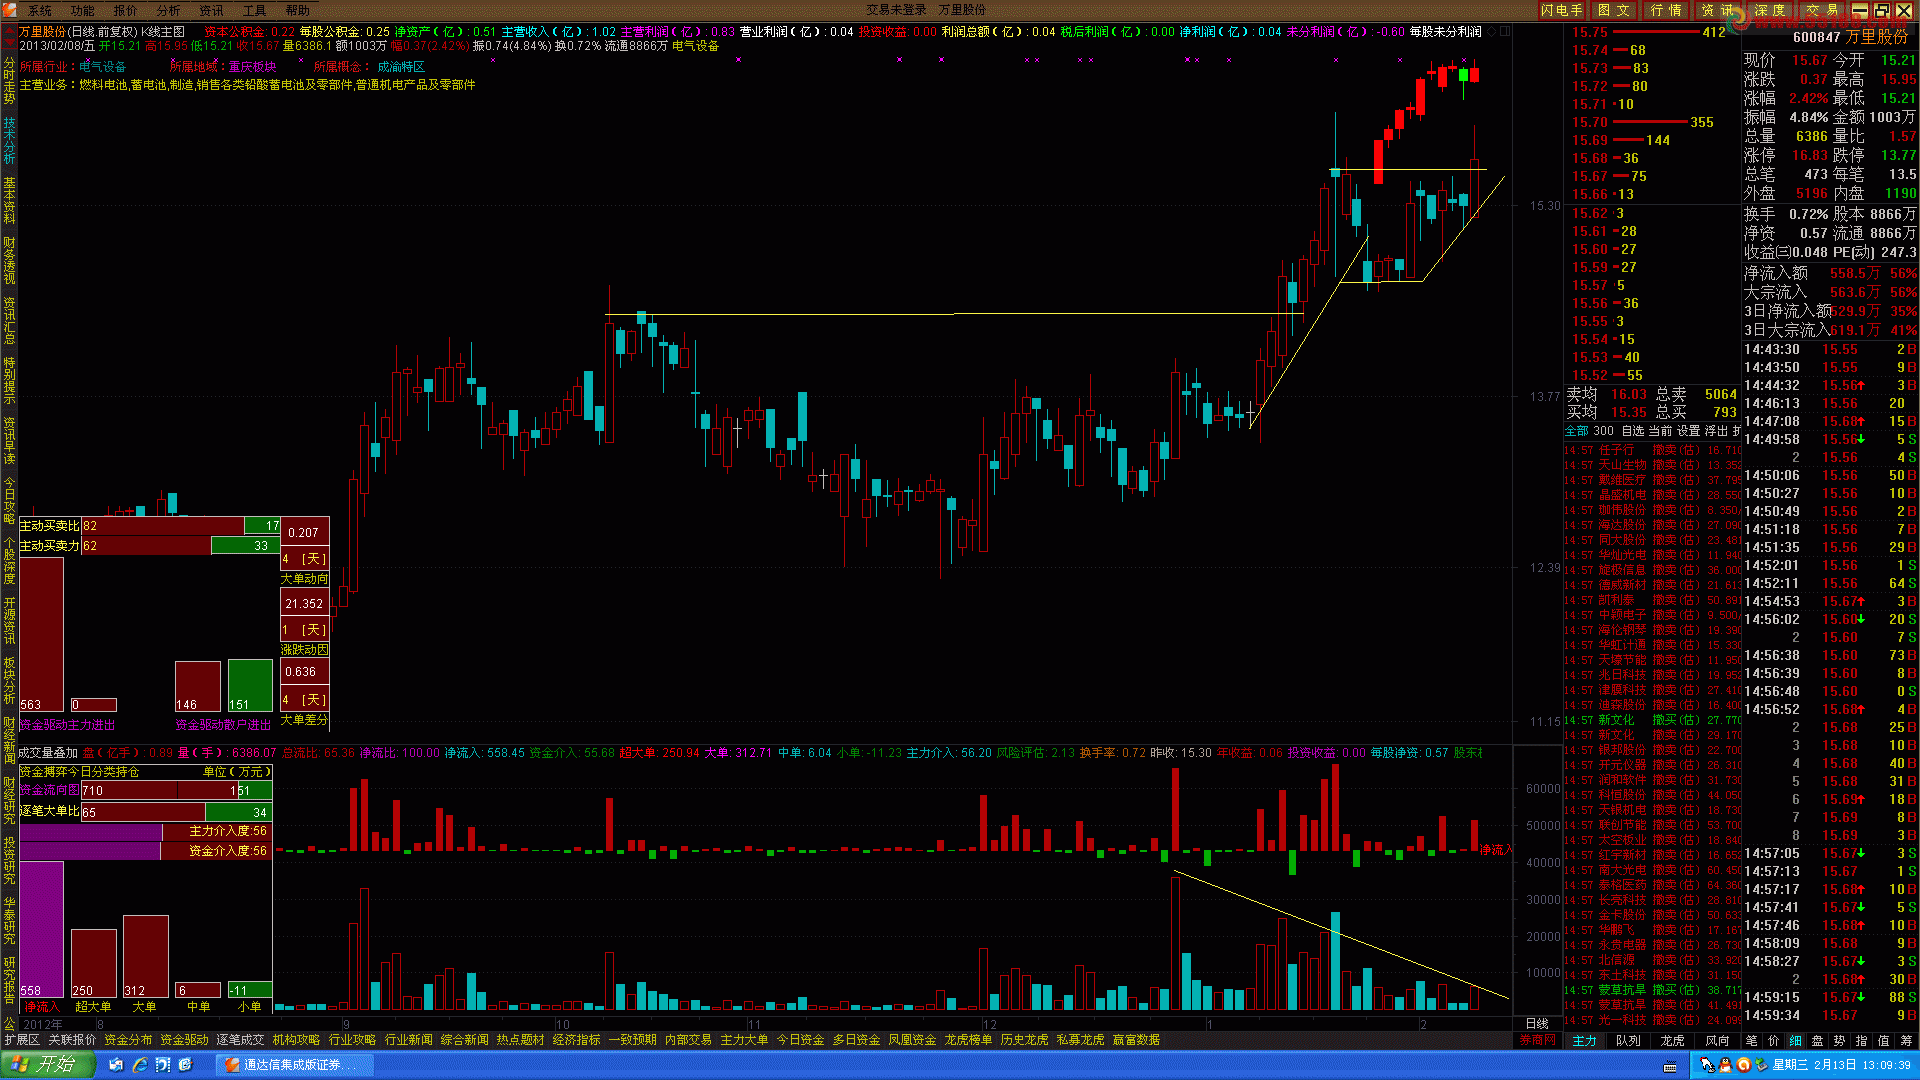The height and width of the screenshot is (1080, 1920).
Task: Switch to the 逐笔成交 bottom tab
Action: coord(240,1040)
